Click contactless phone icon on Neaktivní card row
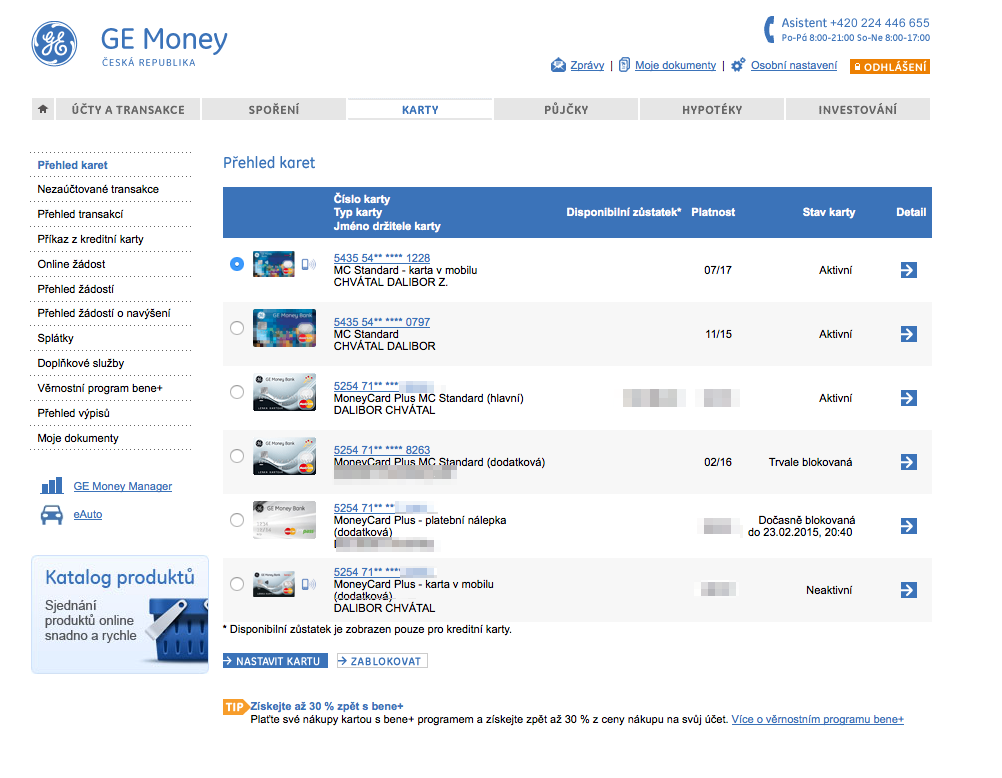 click(x=308, y=584)
